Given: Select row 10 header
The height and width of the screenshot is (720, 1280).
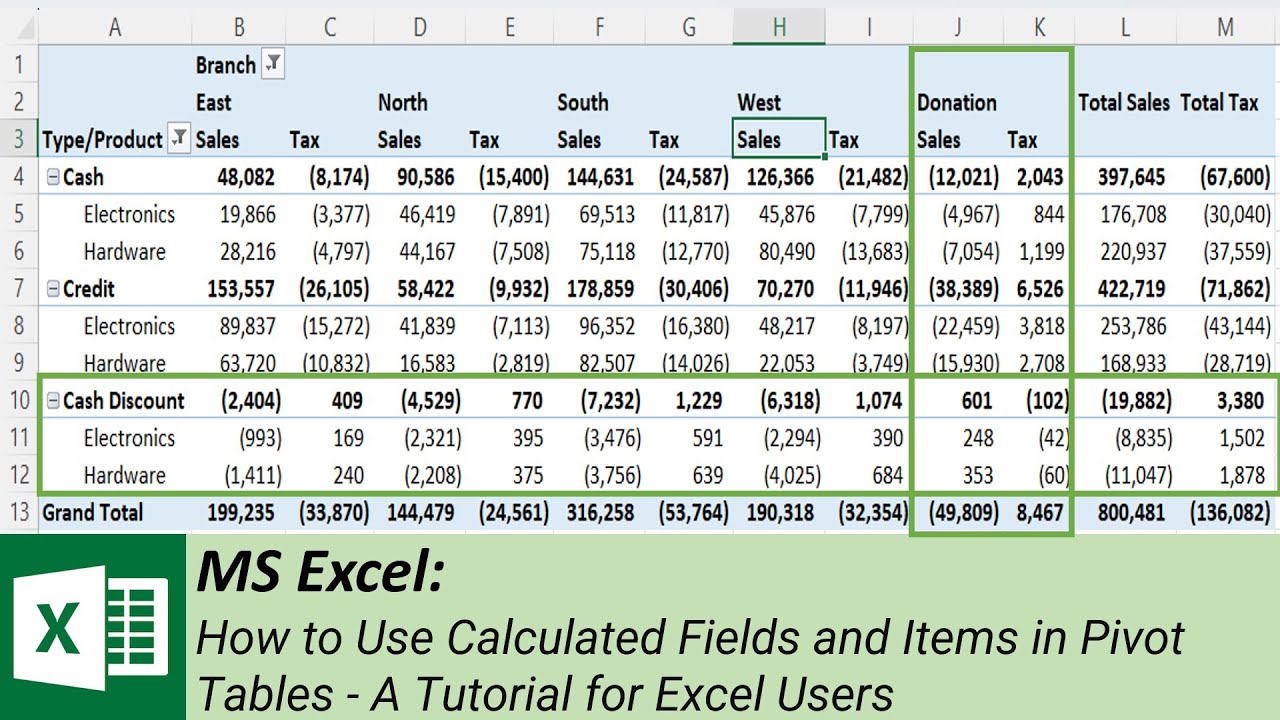Looking at the screenshot, I should (19, 401).
